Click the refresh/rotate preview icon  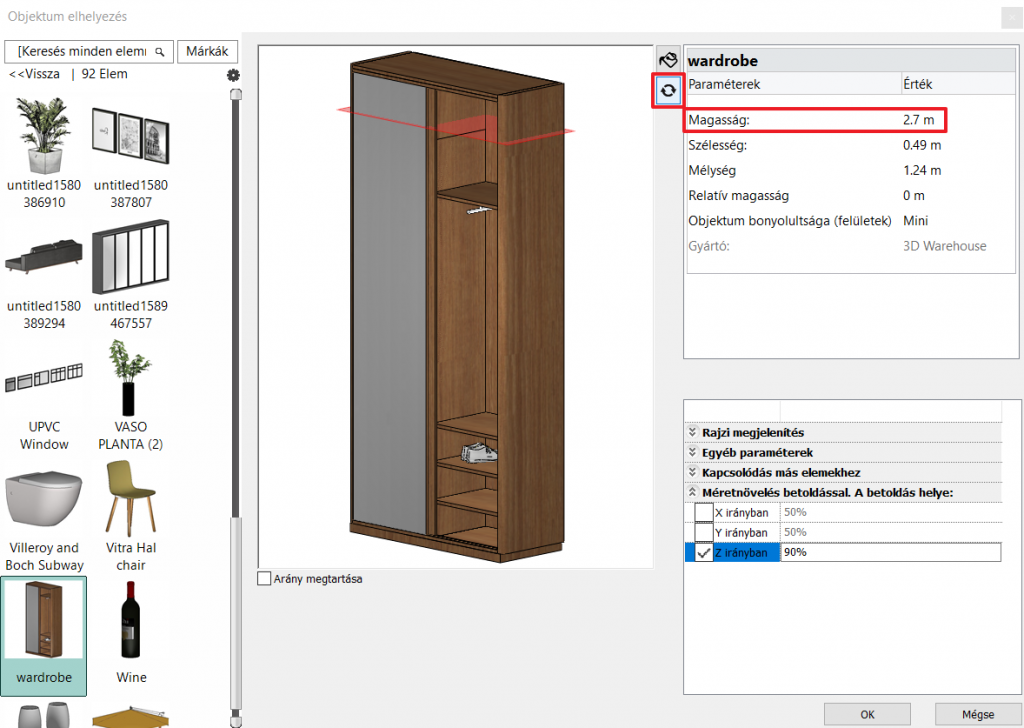(668, 91)
